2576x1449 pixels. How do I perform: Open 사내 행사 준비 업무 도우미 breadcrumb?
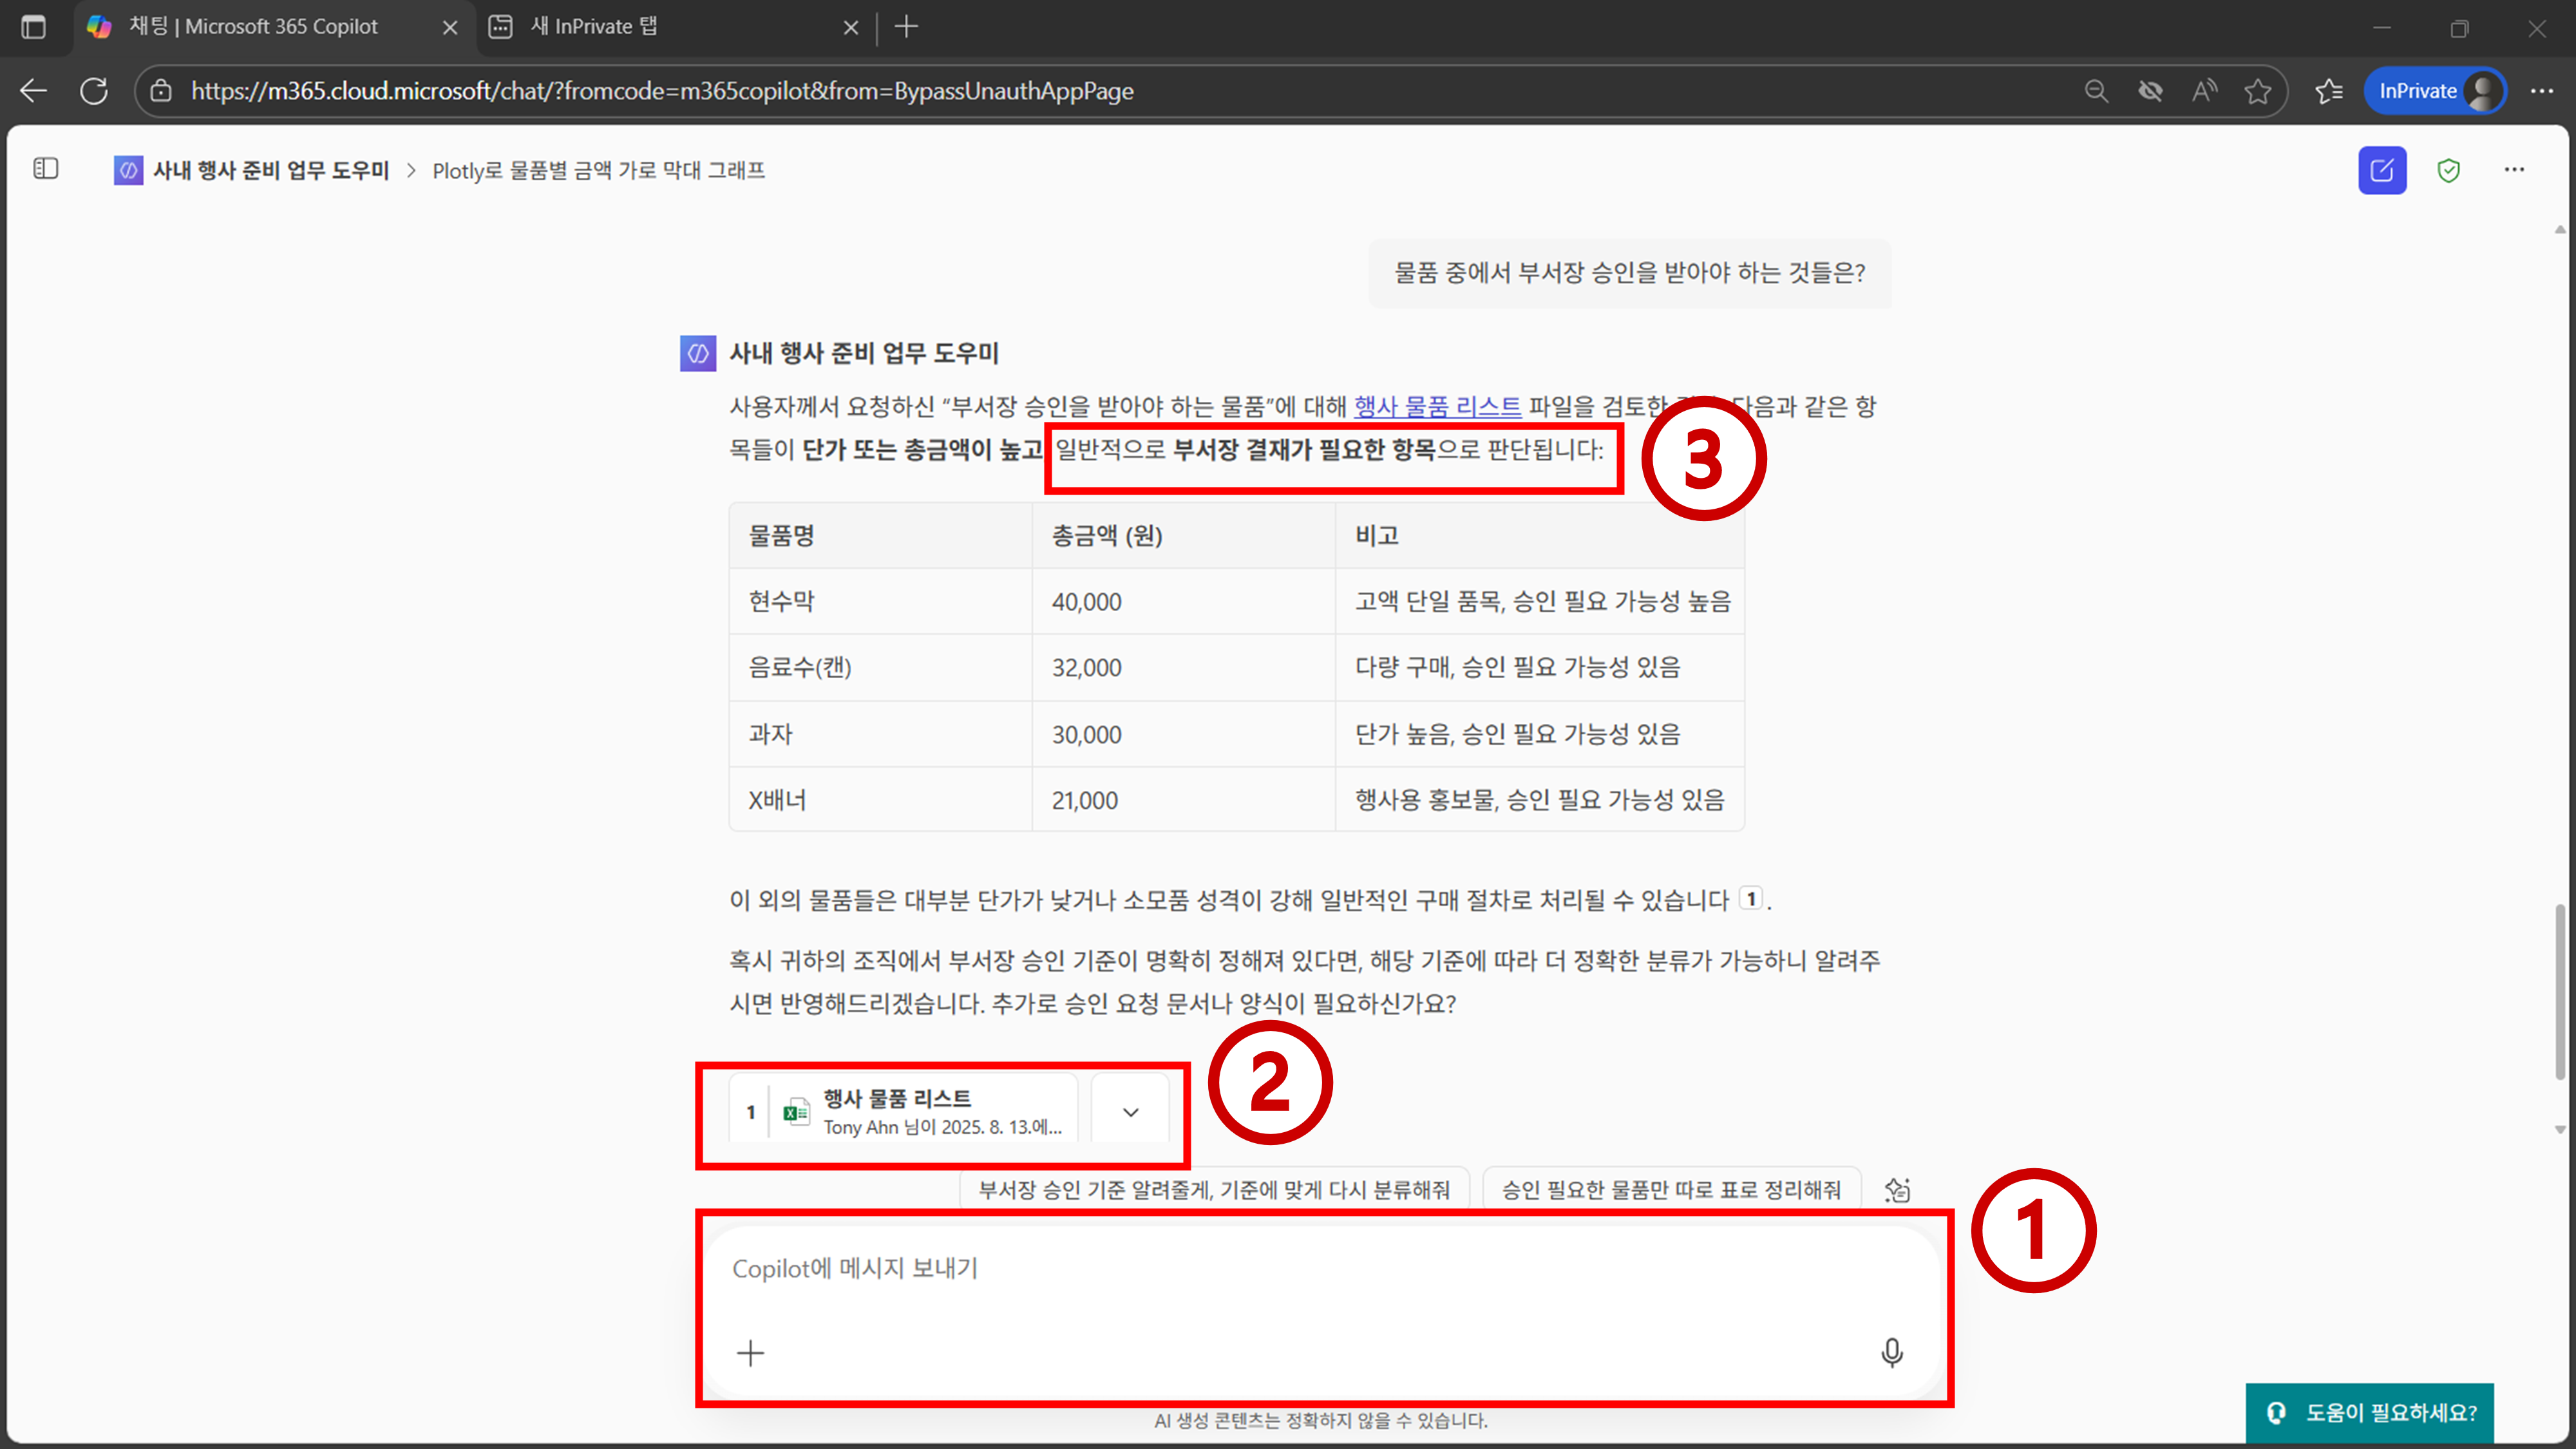[270, 170]
